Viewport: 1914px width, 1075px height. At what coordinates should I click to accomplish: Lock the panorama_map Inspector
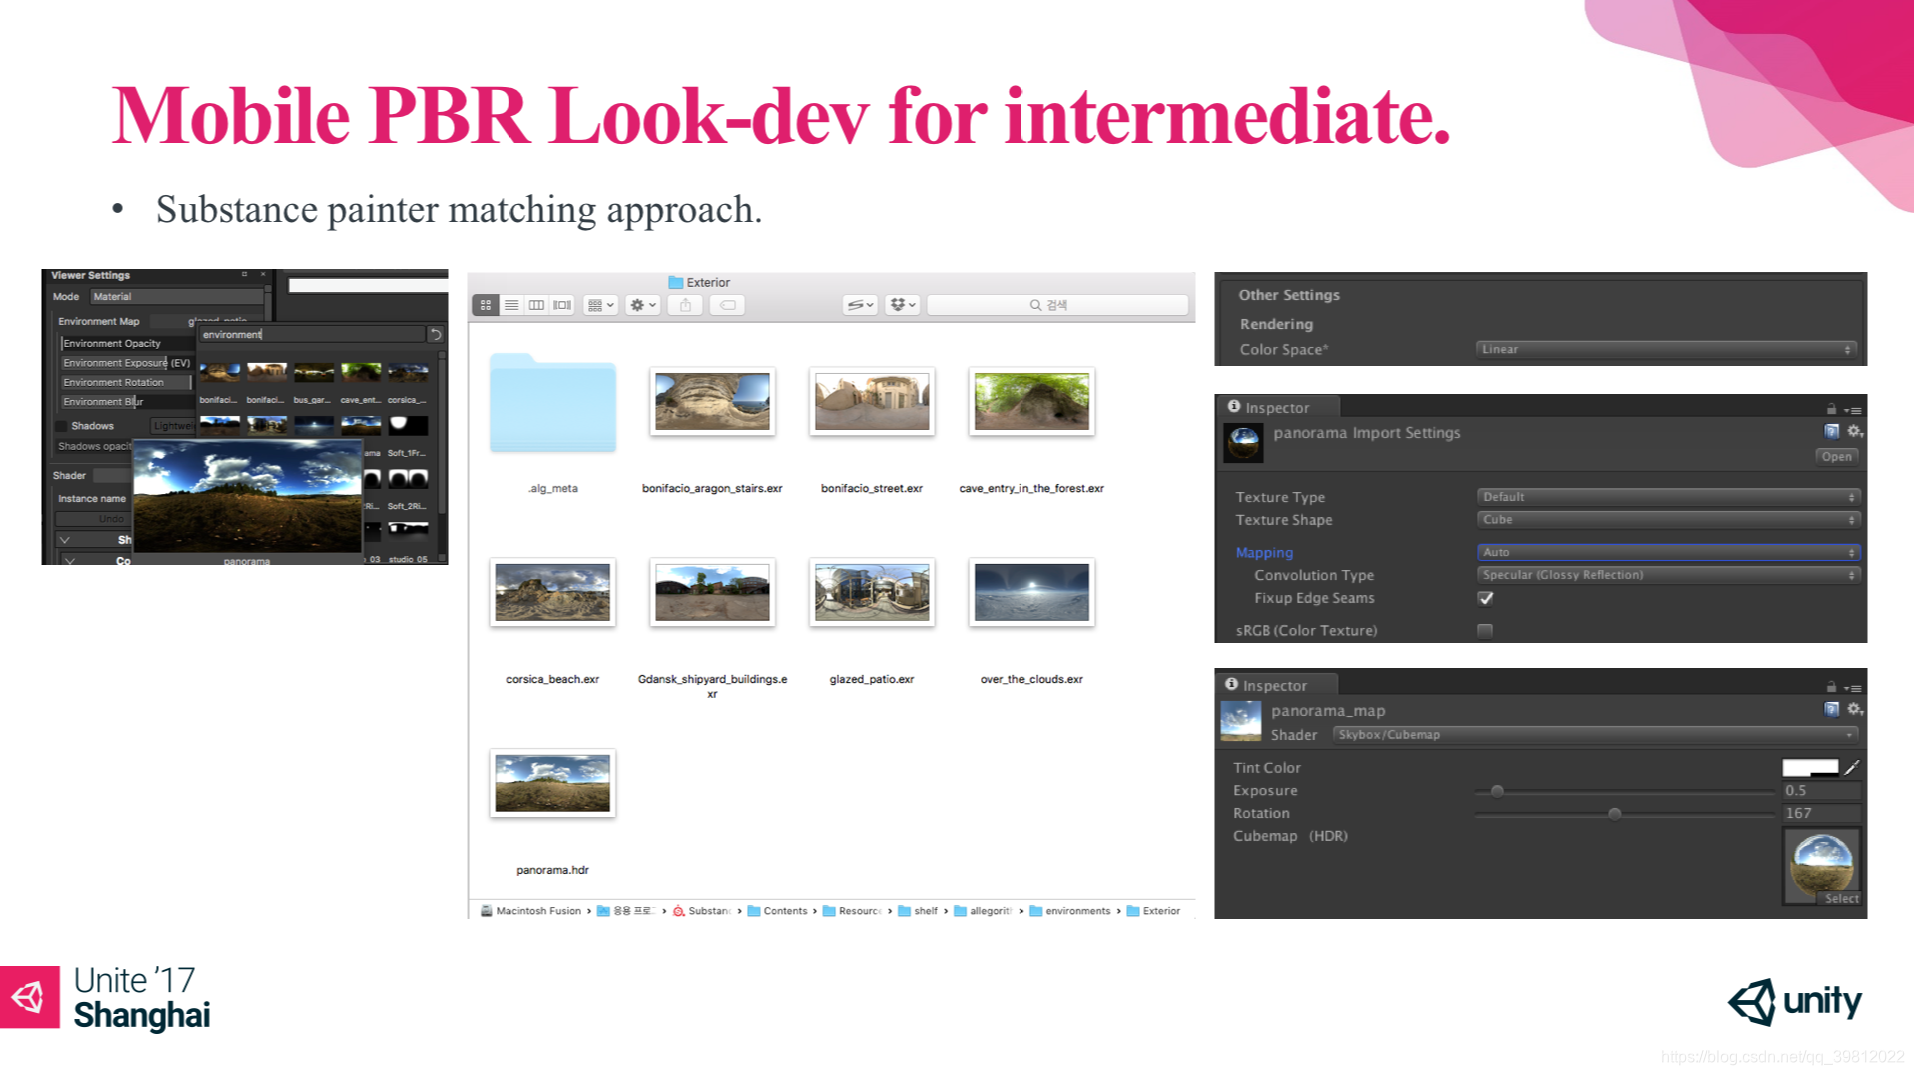1832,687
